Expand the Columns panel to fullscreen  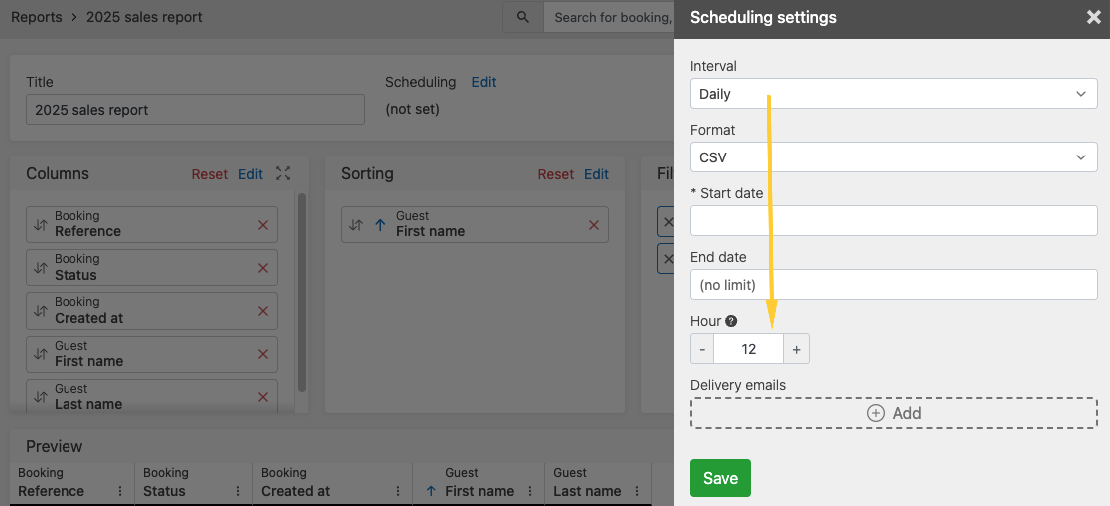click(283, 173)
